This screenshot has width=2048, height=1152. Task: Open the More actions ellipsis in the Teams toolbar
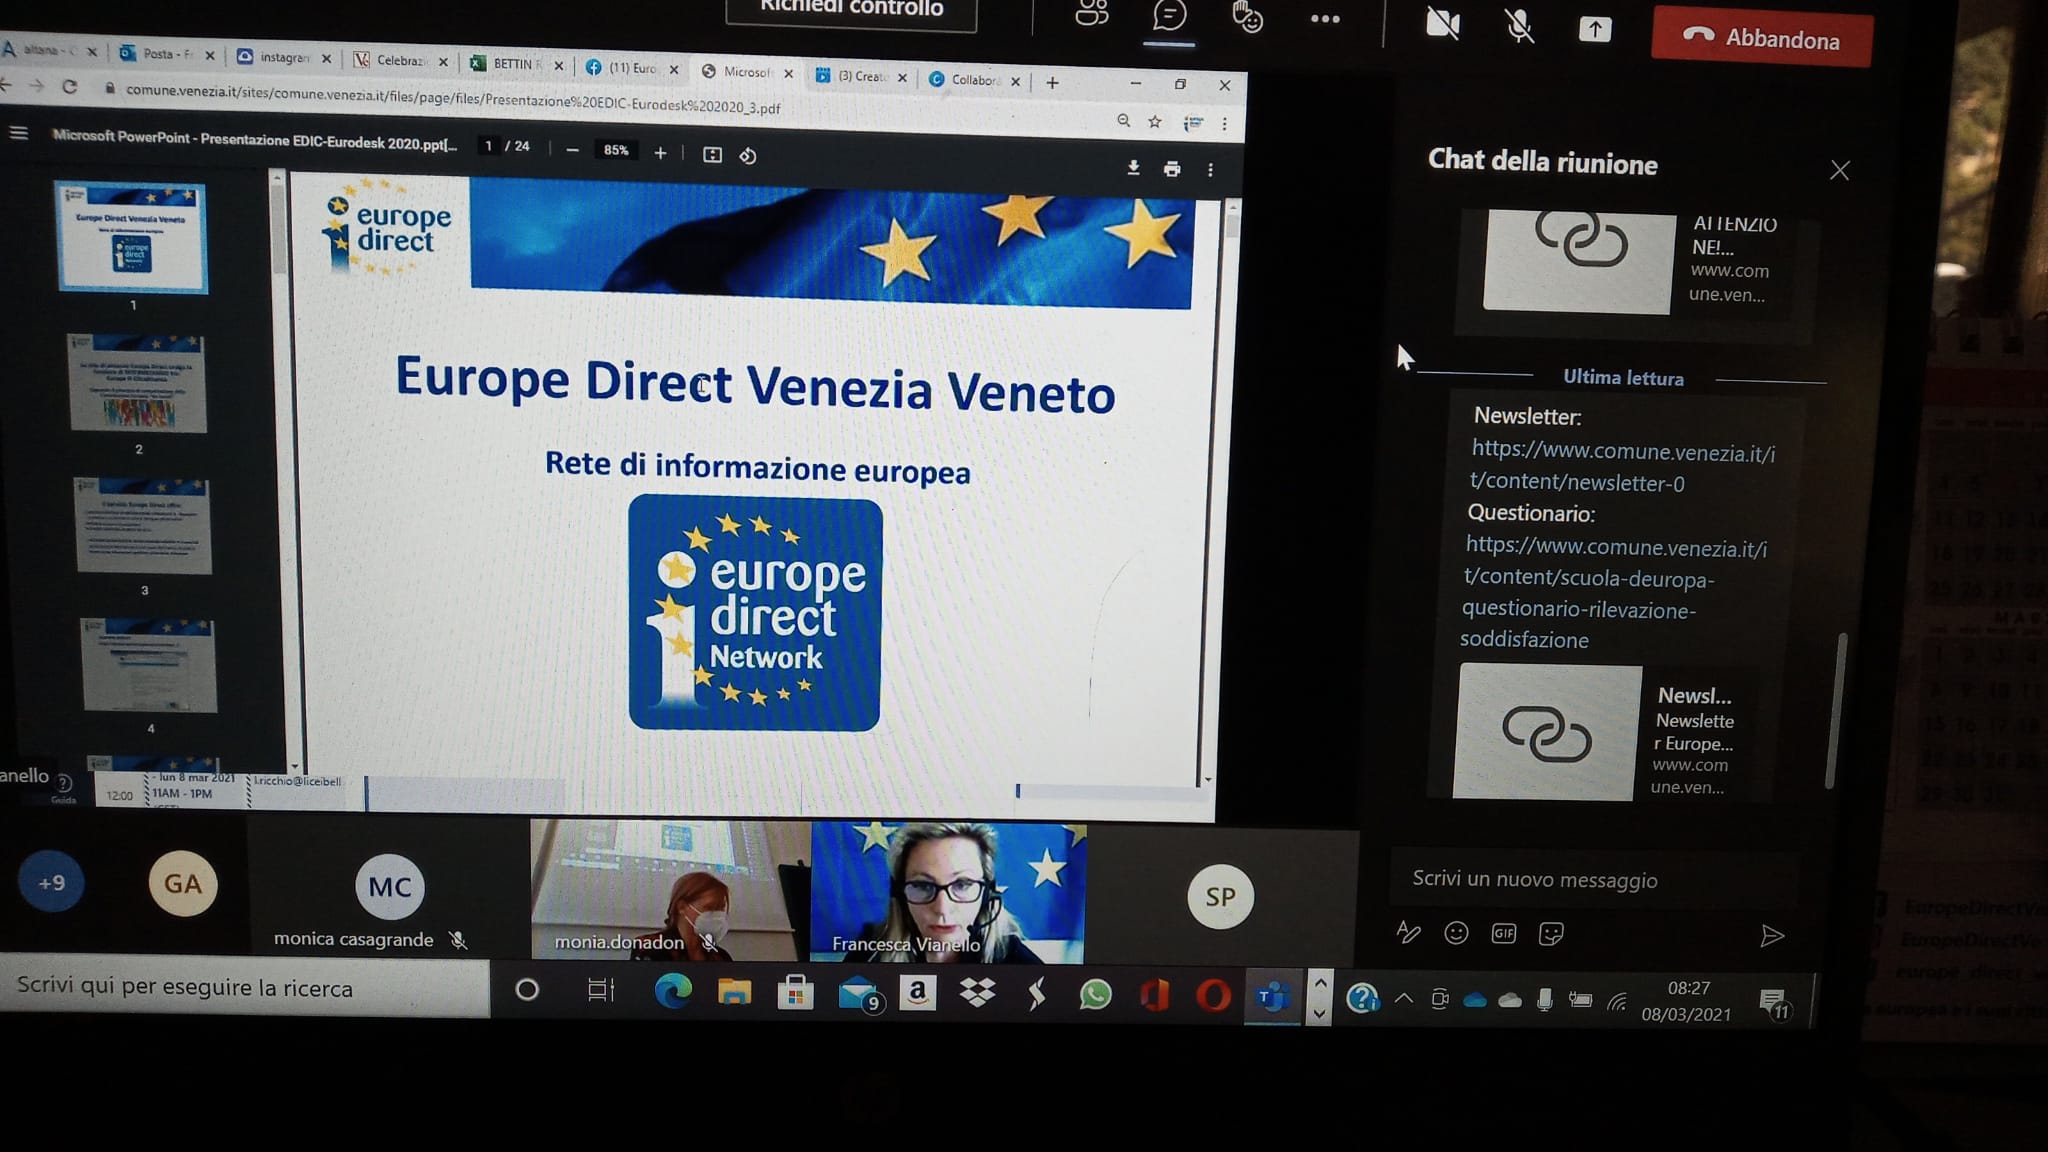pos(1325,19)
